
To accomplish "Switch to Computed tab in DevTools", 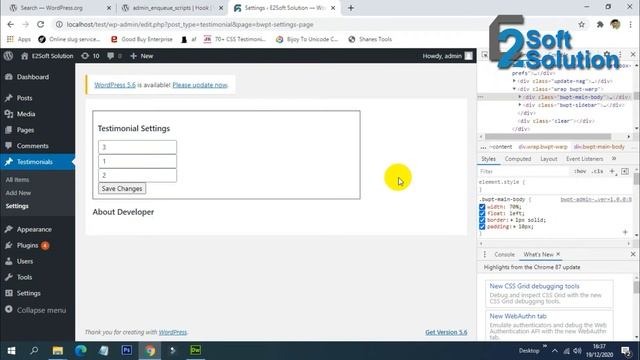I will (518, 159).
